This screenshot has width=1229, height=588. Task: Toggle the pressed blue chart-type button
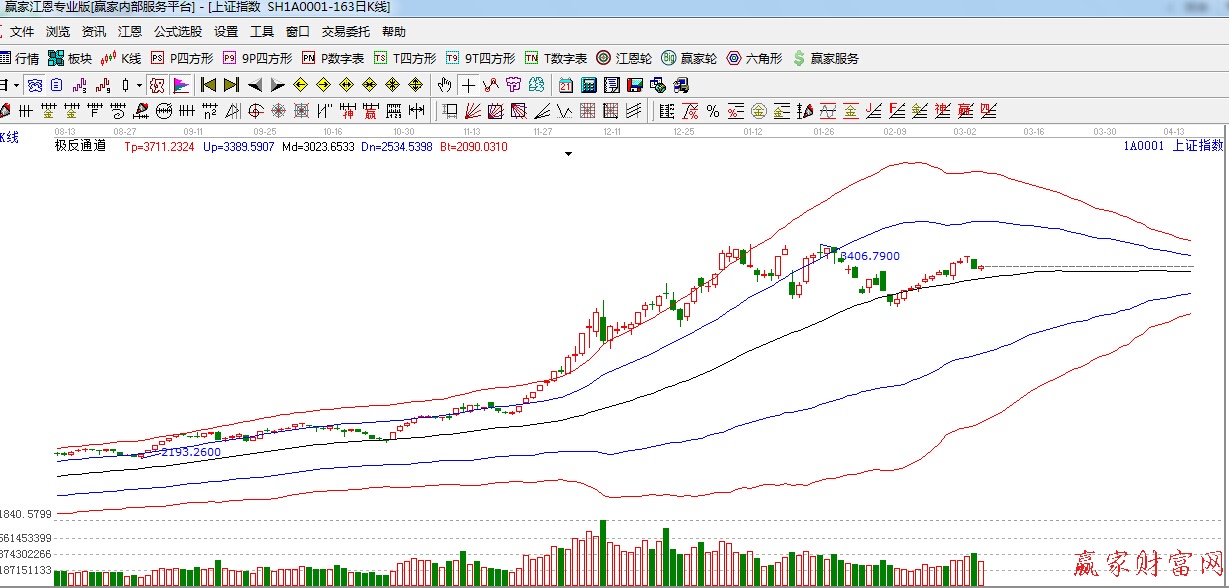point(35,85)
